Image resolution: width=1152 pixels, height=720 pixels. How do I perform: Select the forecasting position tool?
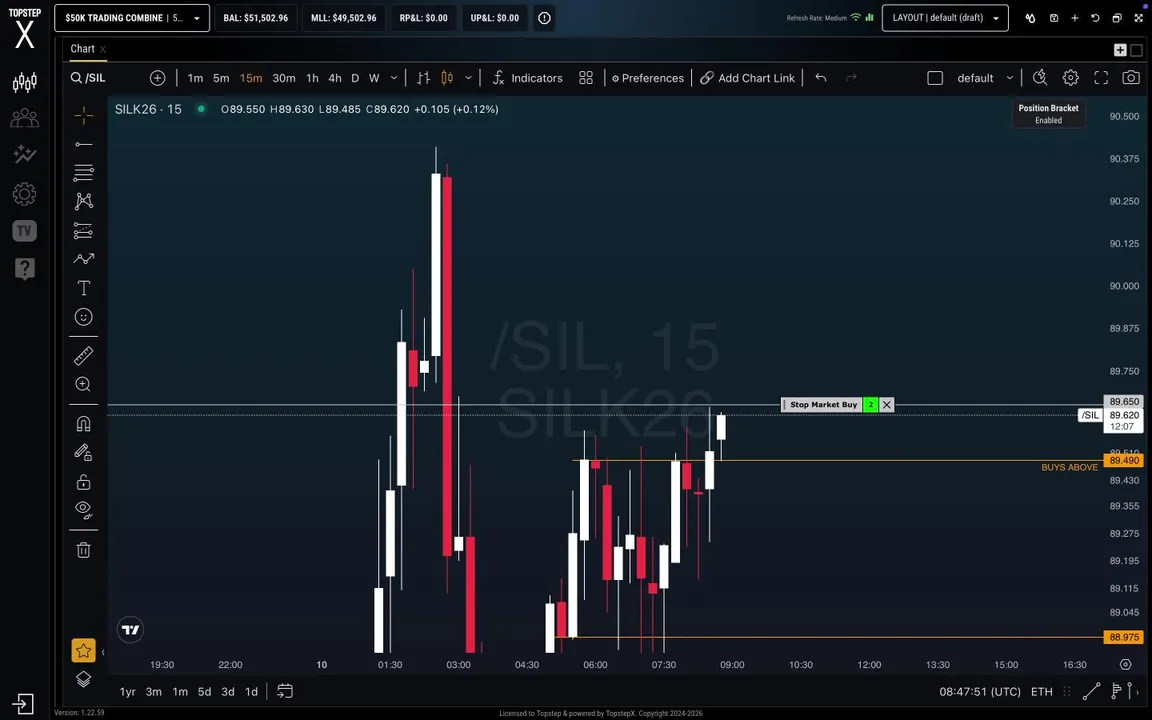click(x=84, y=231)
